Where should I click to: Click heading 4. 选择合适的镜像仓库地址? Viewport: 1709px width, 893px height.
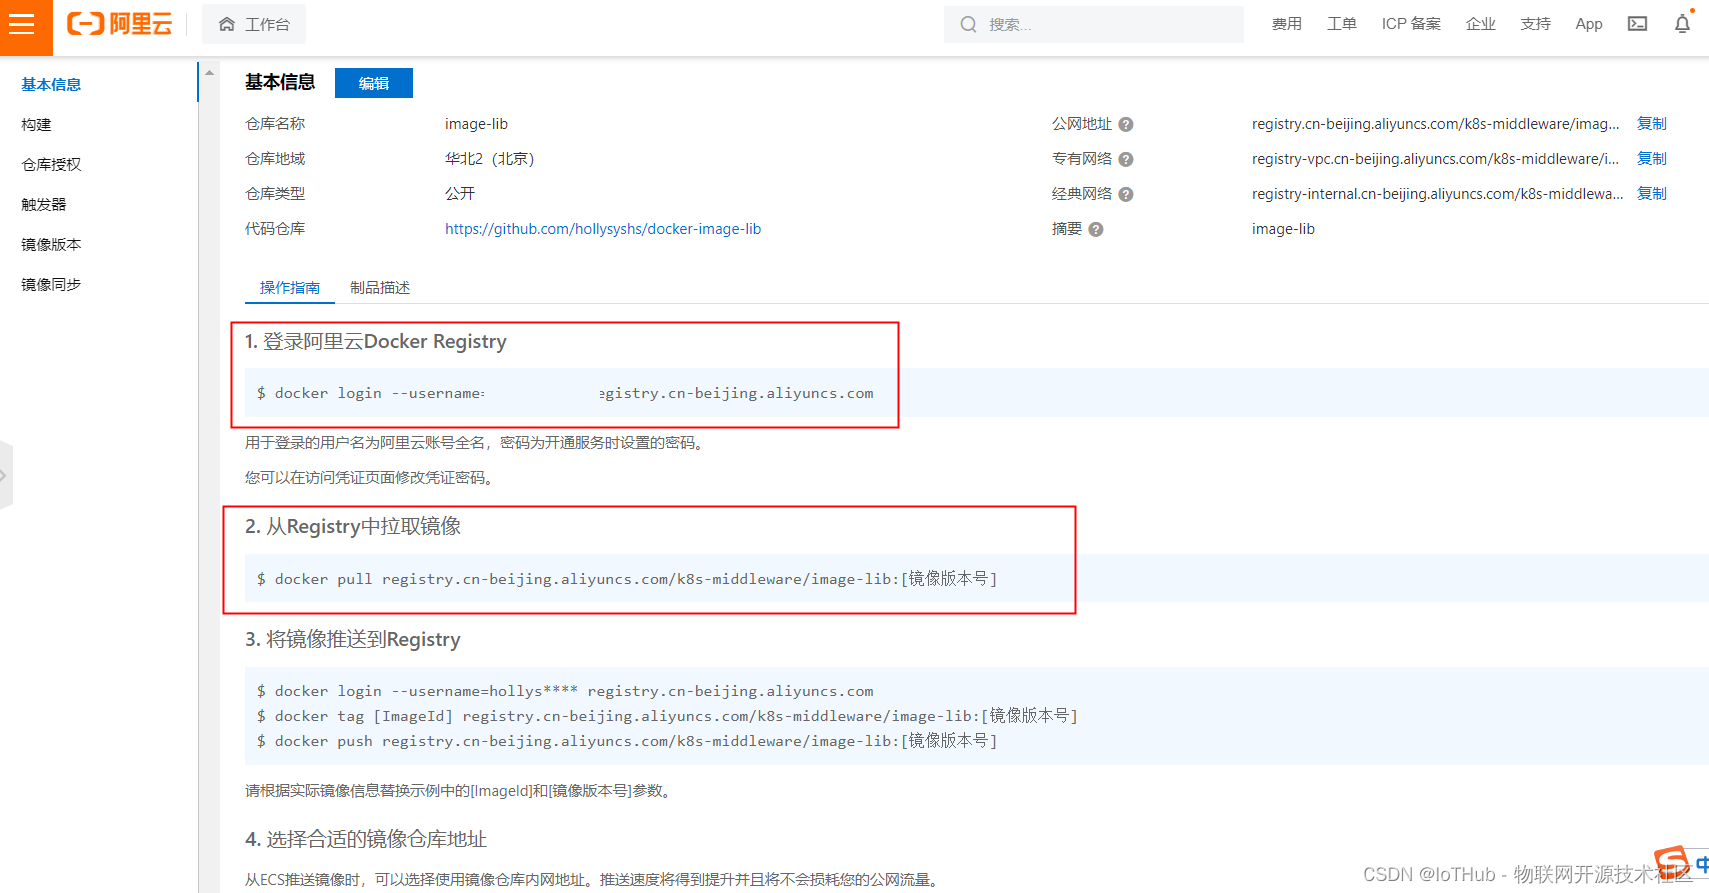coord(366,839)
